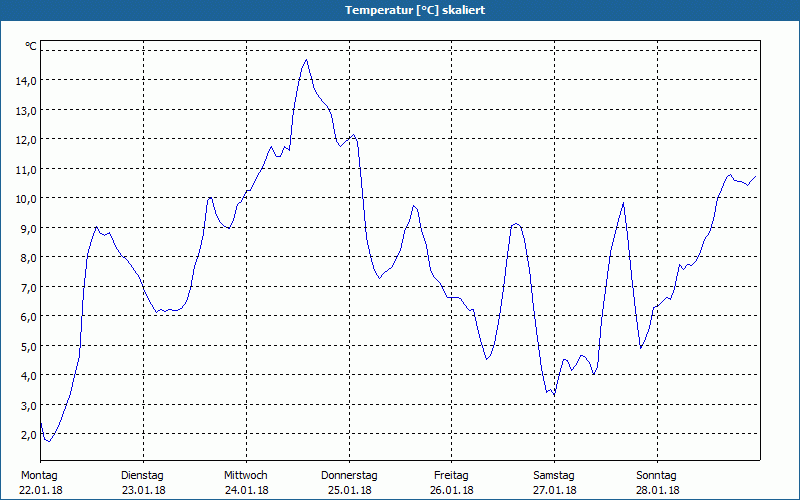The image size is (800, 500).
Task: Click the 2,0 y-axis label
Action: (x=27, y=435)
